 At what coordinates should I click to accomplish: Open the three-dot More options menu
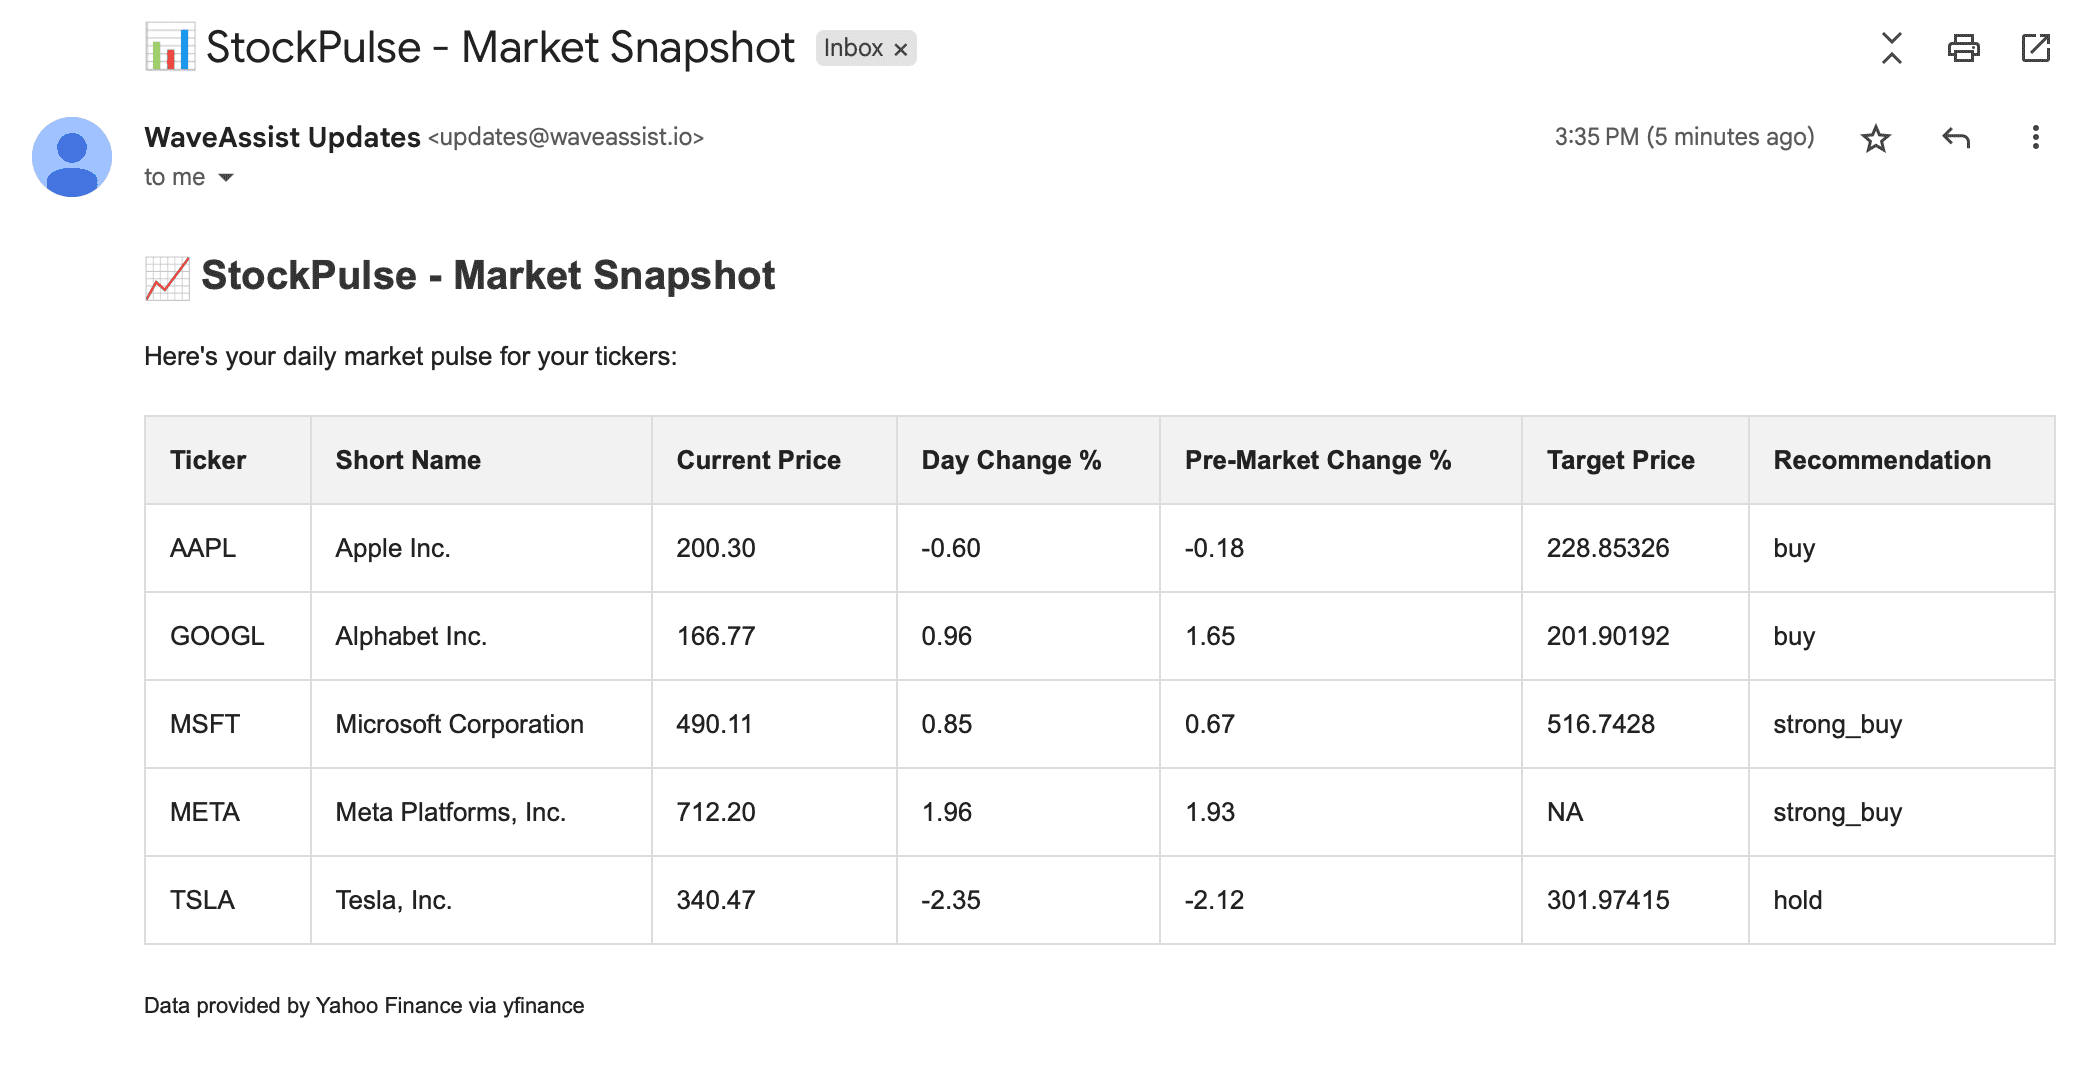click(2035, 138)
